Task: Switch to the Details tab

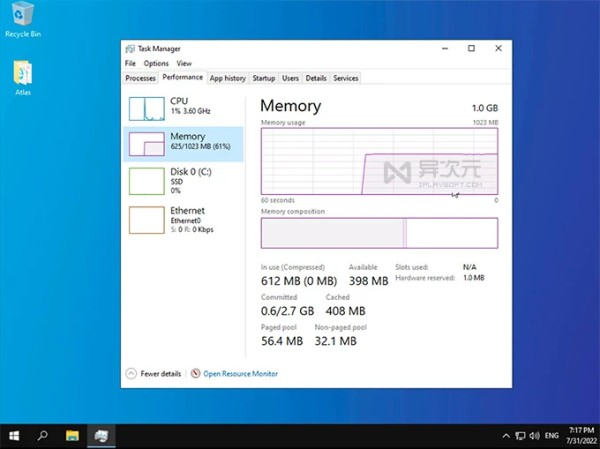Action: pos(316,78)
